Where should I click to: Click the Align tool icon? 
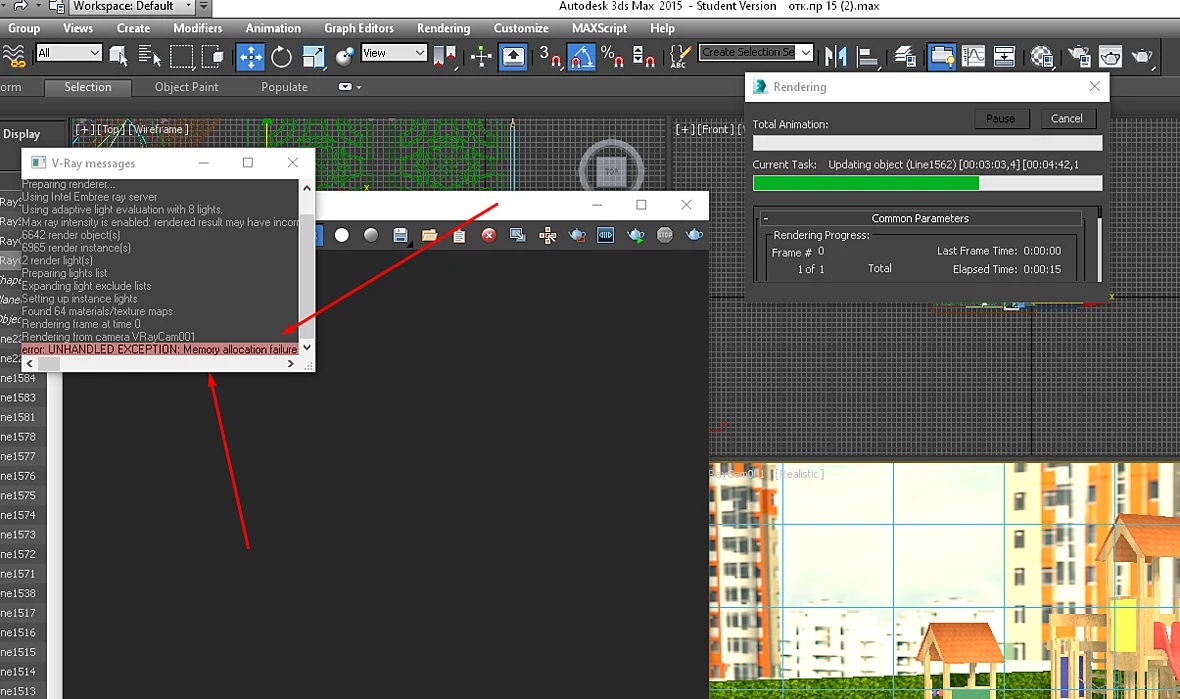click(868, 56)
